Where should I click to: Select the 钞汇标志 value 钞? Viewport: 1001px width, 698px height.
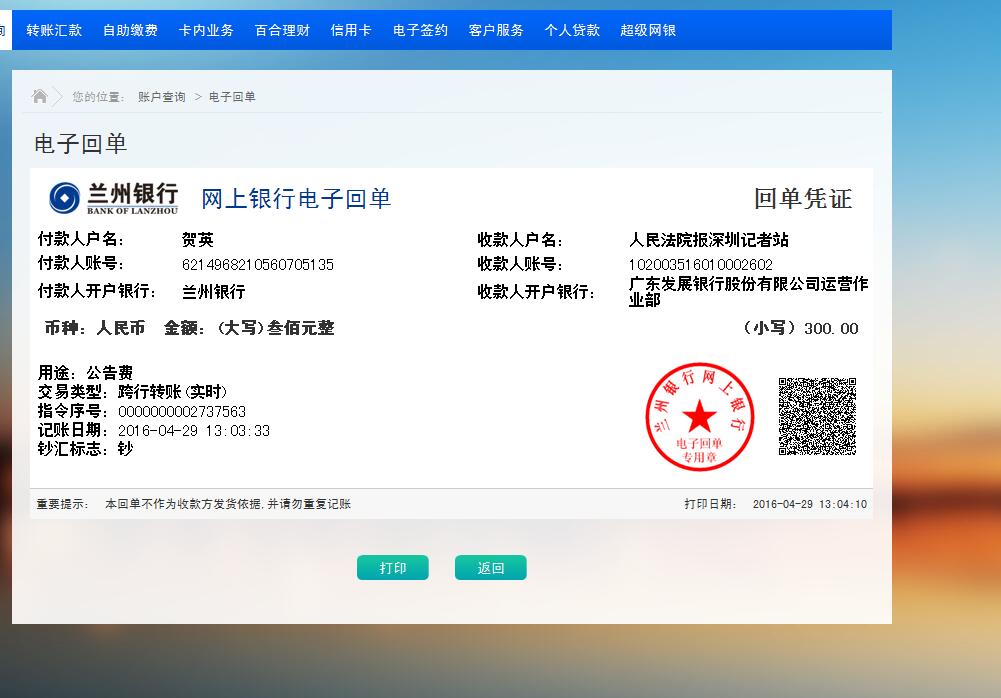coord(126,449)
